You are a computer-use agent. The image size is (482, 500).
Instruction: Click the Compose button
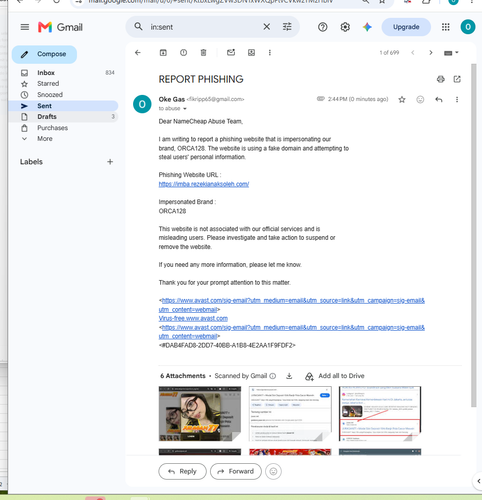[44, 54]
